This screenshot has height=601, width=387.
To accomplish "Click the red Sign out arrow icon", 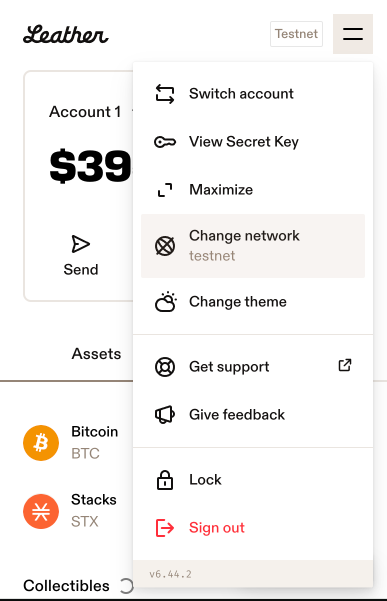I will (165, 528).
